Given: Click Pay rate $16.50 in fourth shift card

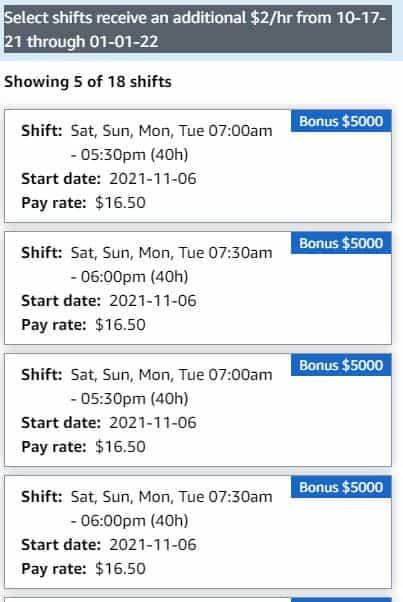Looking at the screenshot, I should (x=83, y=569).
